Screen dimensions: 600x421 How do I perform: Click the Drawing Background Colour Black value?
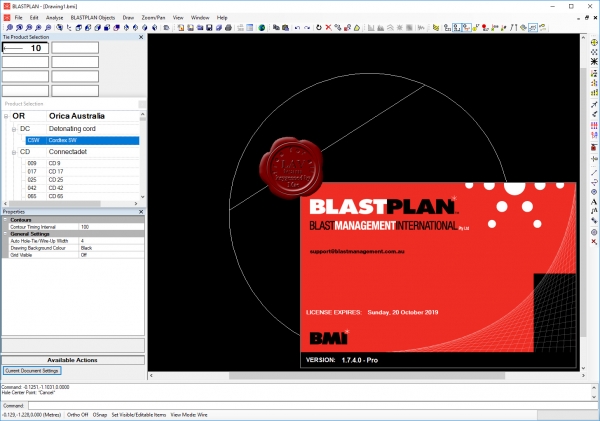(x=111, y=248)
